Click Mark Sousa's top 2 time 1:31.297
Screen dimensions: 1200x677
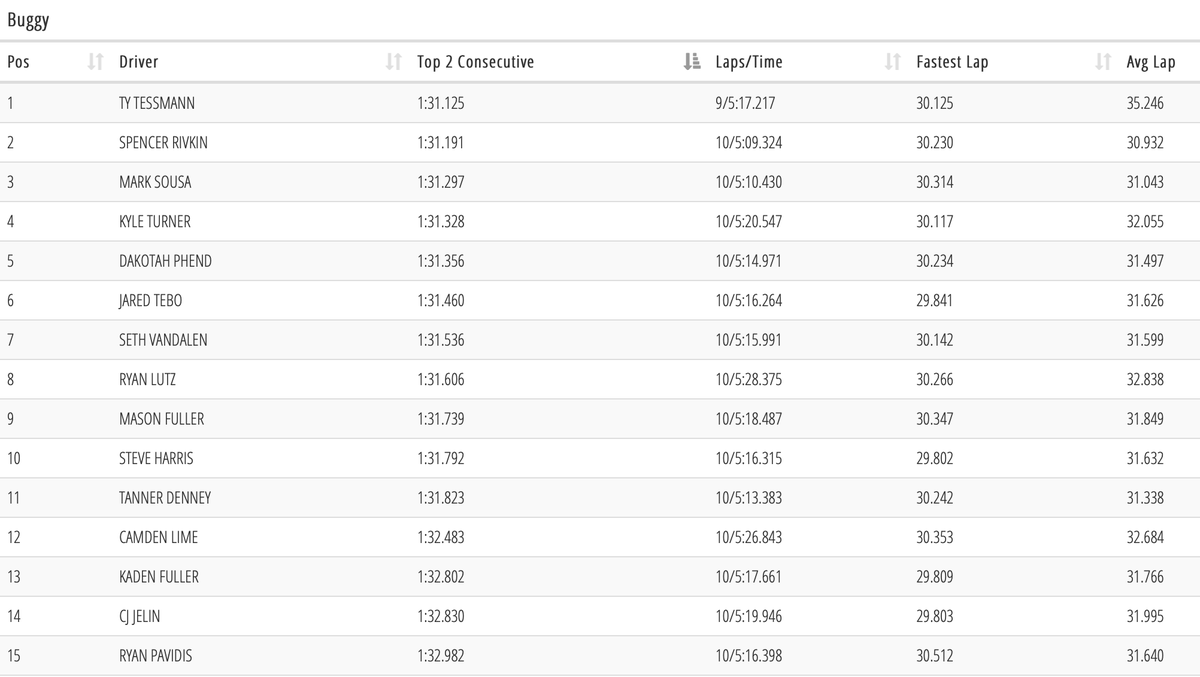pyautogui.click(x=440, y=182)
